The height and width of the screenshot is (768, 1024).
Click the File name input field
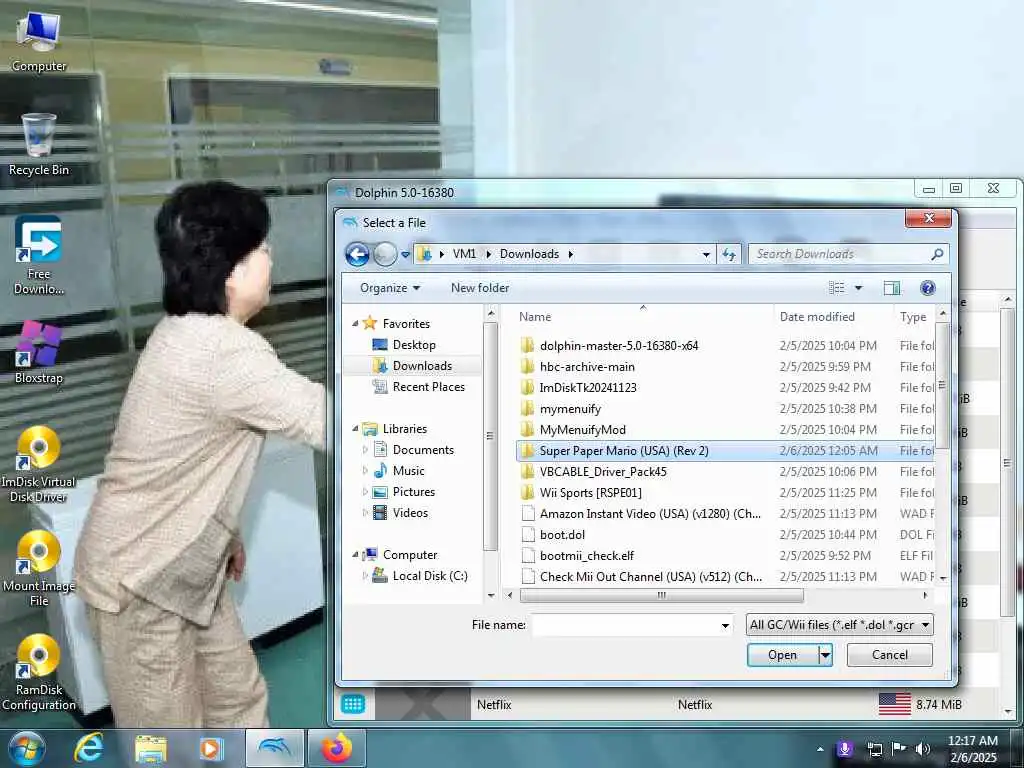[x=625, y=626]
